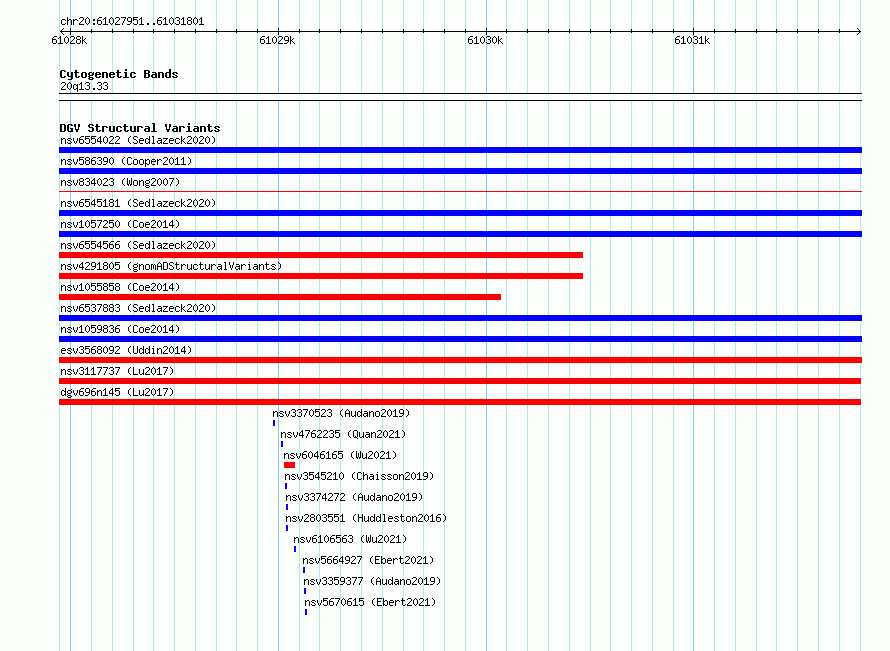Click the blue bar under nsv6554022
This screenshot has height=651, width=890.
click(x=460, y=150)
